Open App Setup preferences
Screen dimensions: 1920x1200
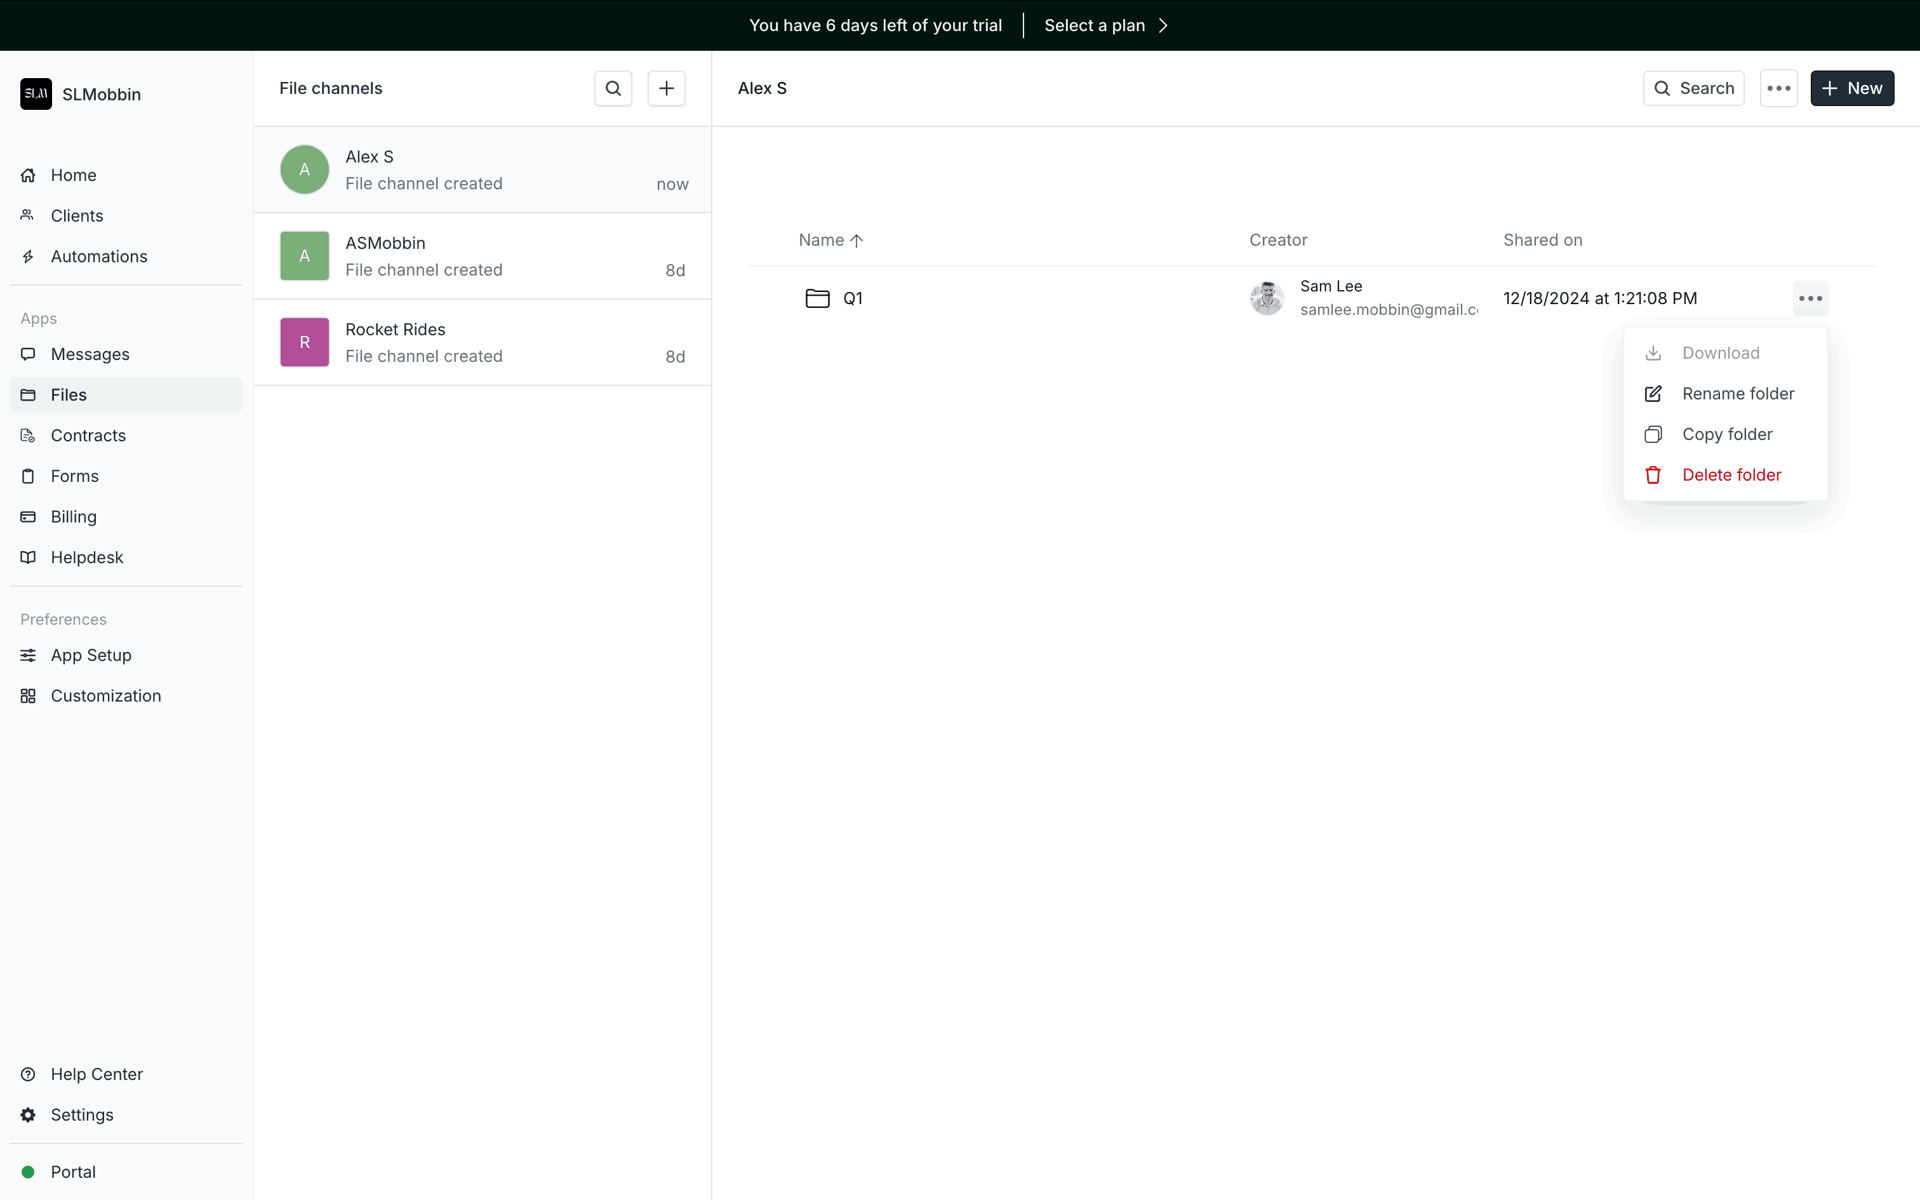tap(126, 655)
